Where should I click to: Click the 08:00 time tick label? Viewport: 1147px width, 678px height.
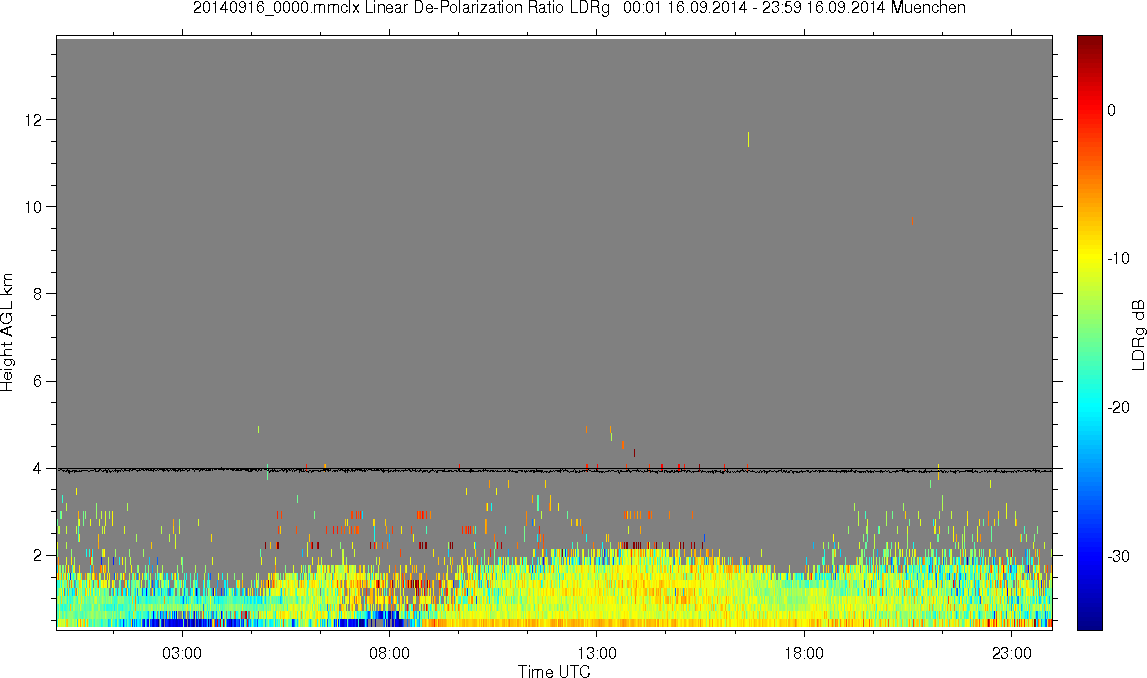pyautogui.click(x=389, y=653)
